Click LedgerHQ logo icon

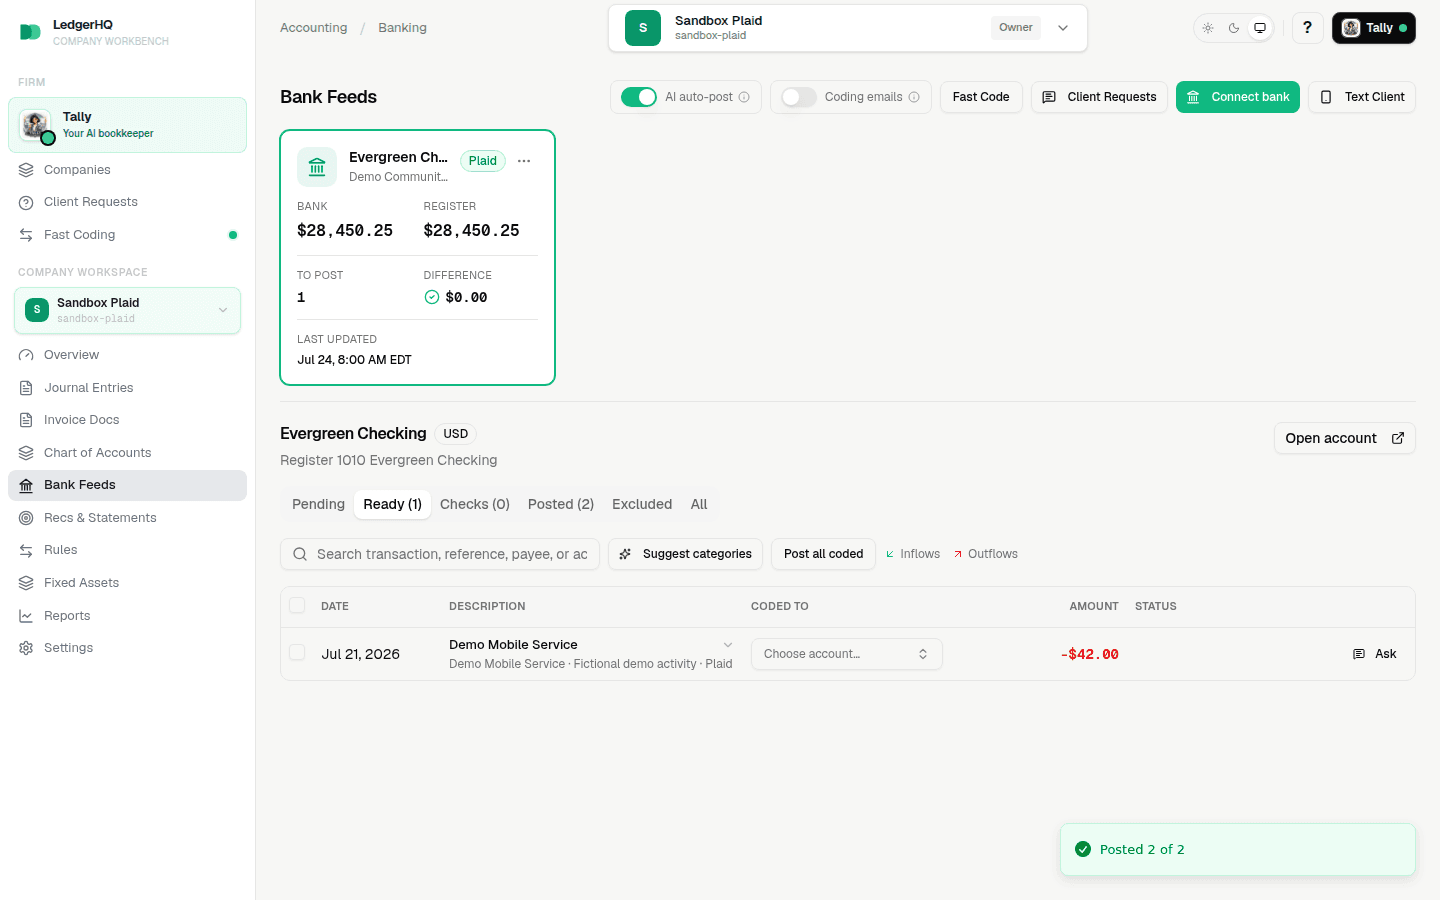coord(30,32)
